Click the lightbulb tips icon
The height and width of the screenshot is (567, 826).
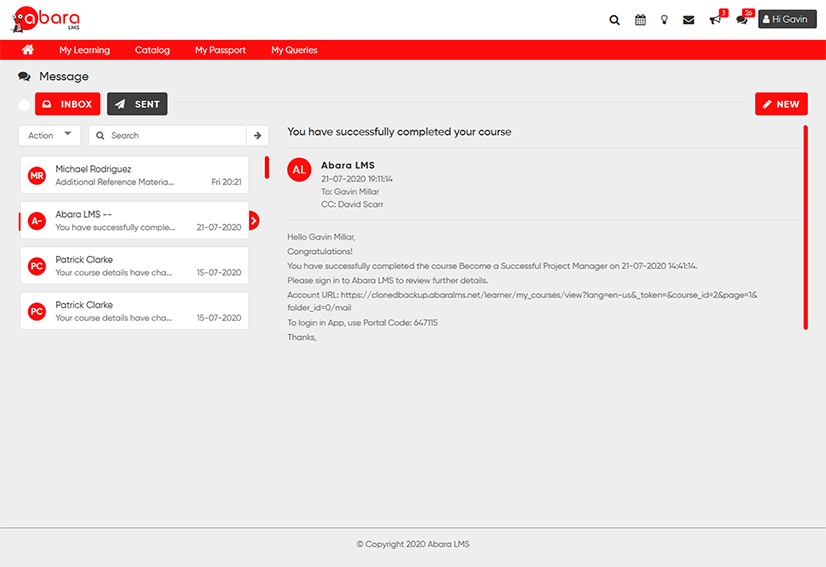point(664,20)
